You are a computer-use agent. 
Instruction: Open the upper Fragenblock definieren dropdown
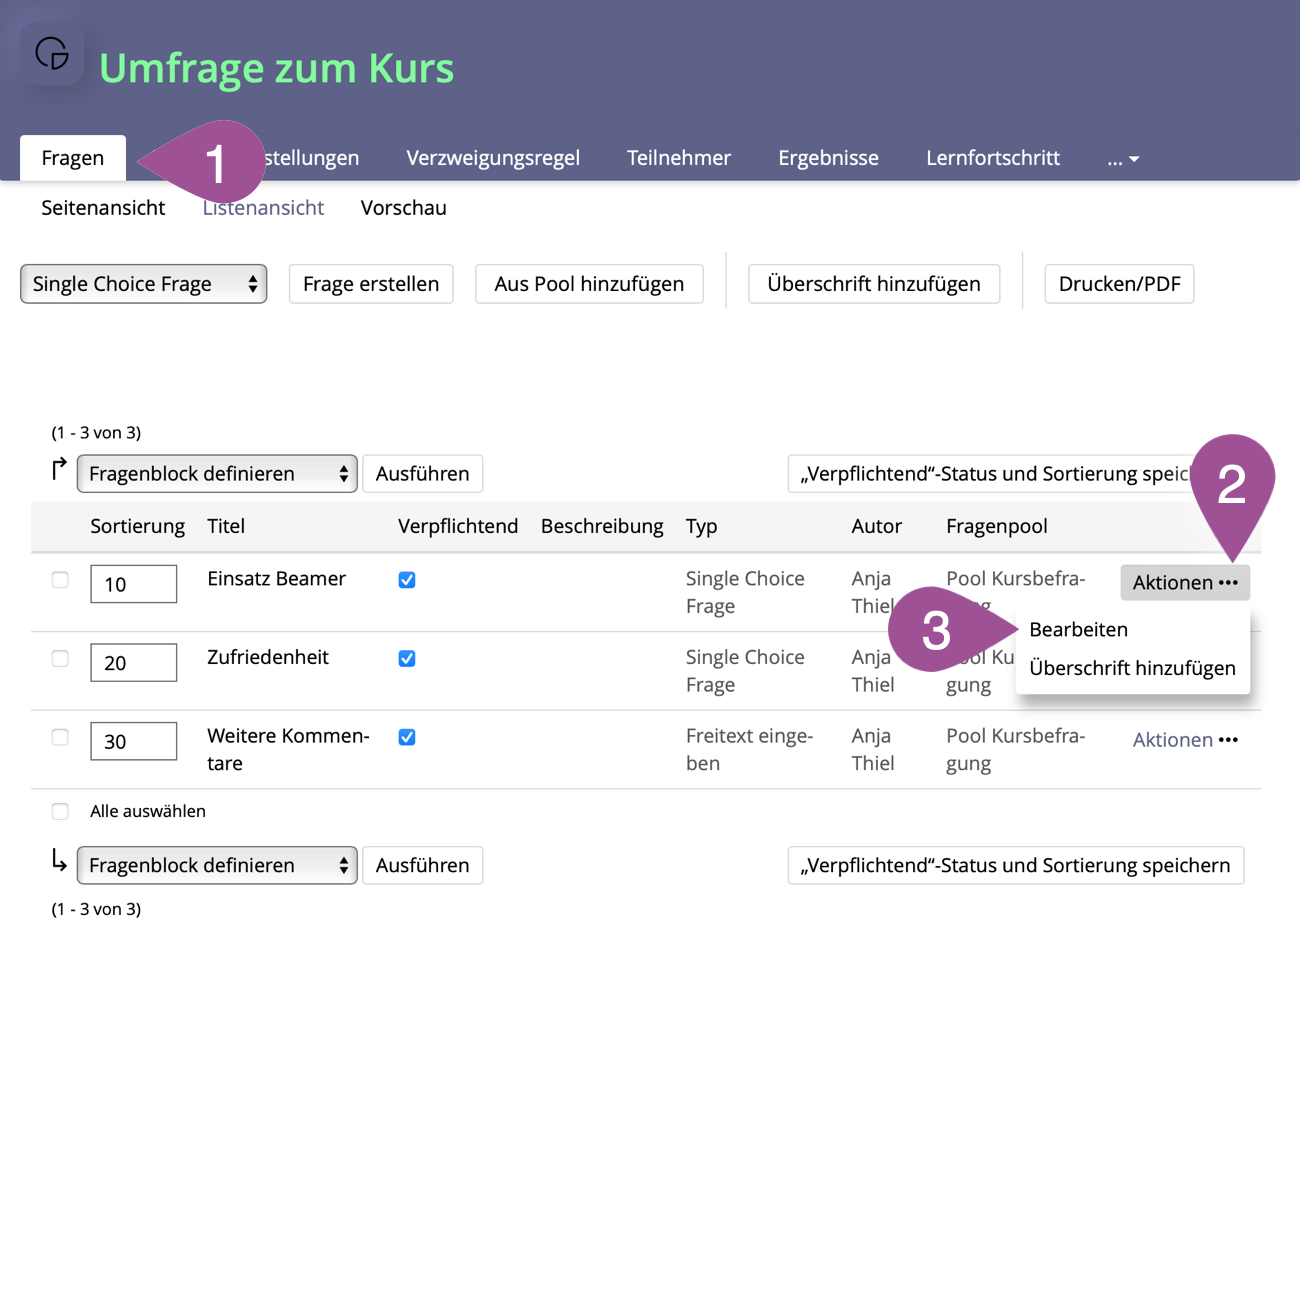click(x=217, y=474)
